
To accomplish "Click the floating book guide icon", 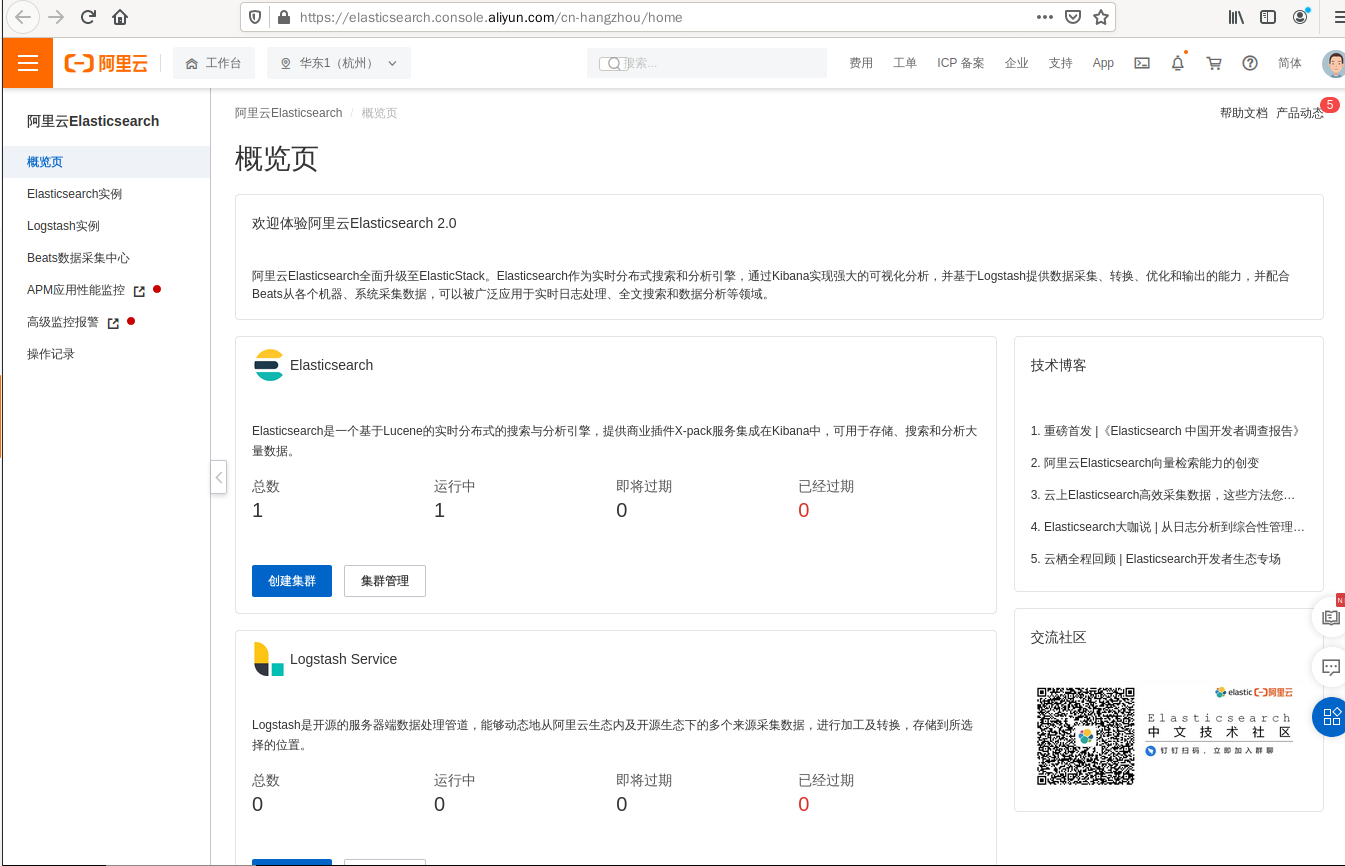I will [x=1330, y=618].
